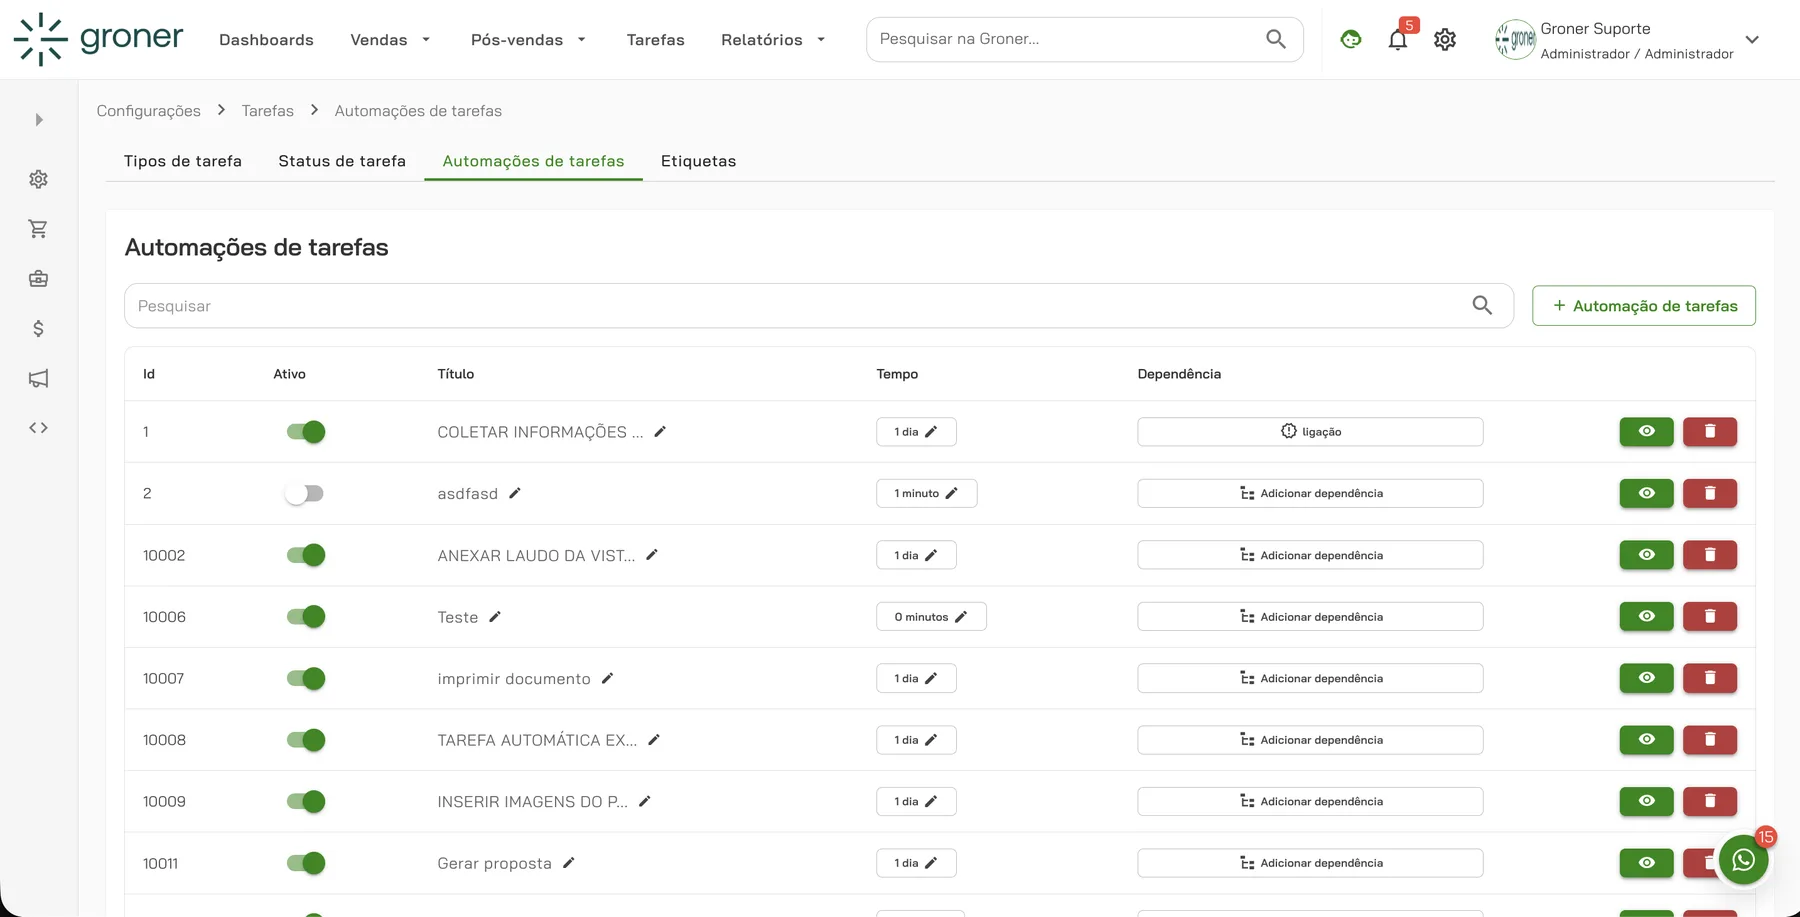Select the Automações de tarefas tab

pos(533,161)
